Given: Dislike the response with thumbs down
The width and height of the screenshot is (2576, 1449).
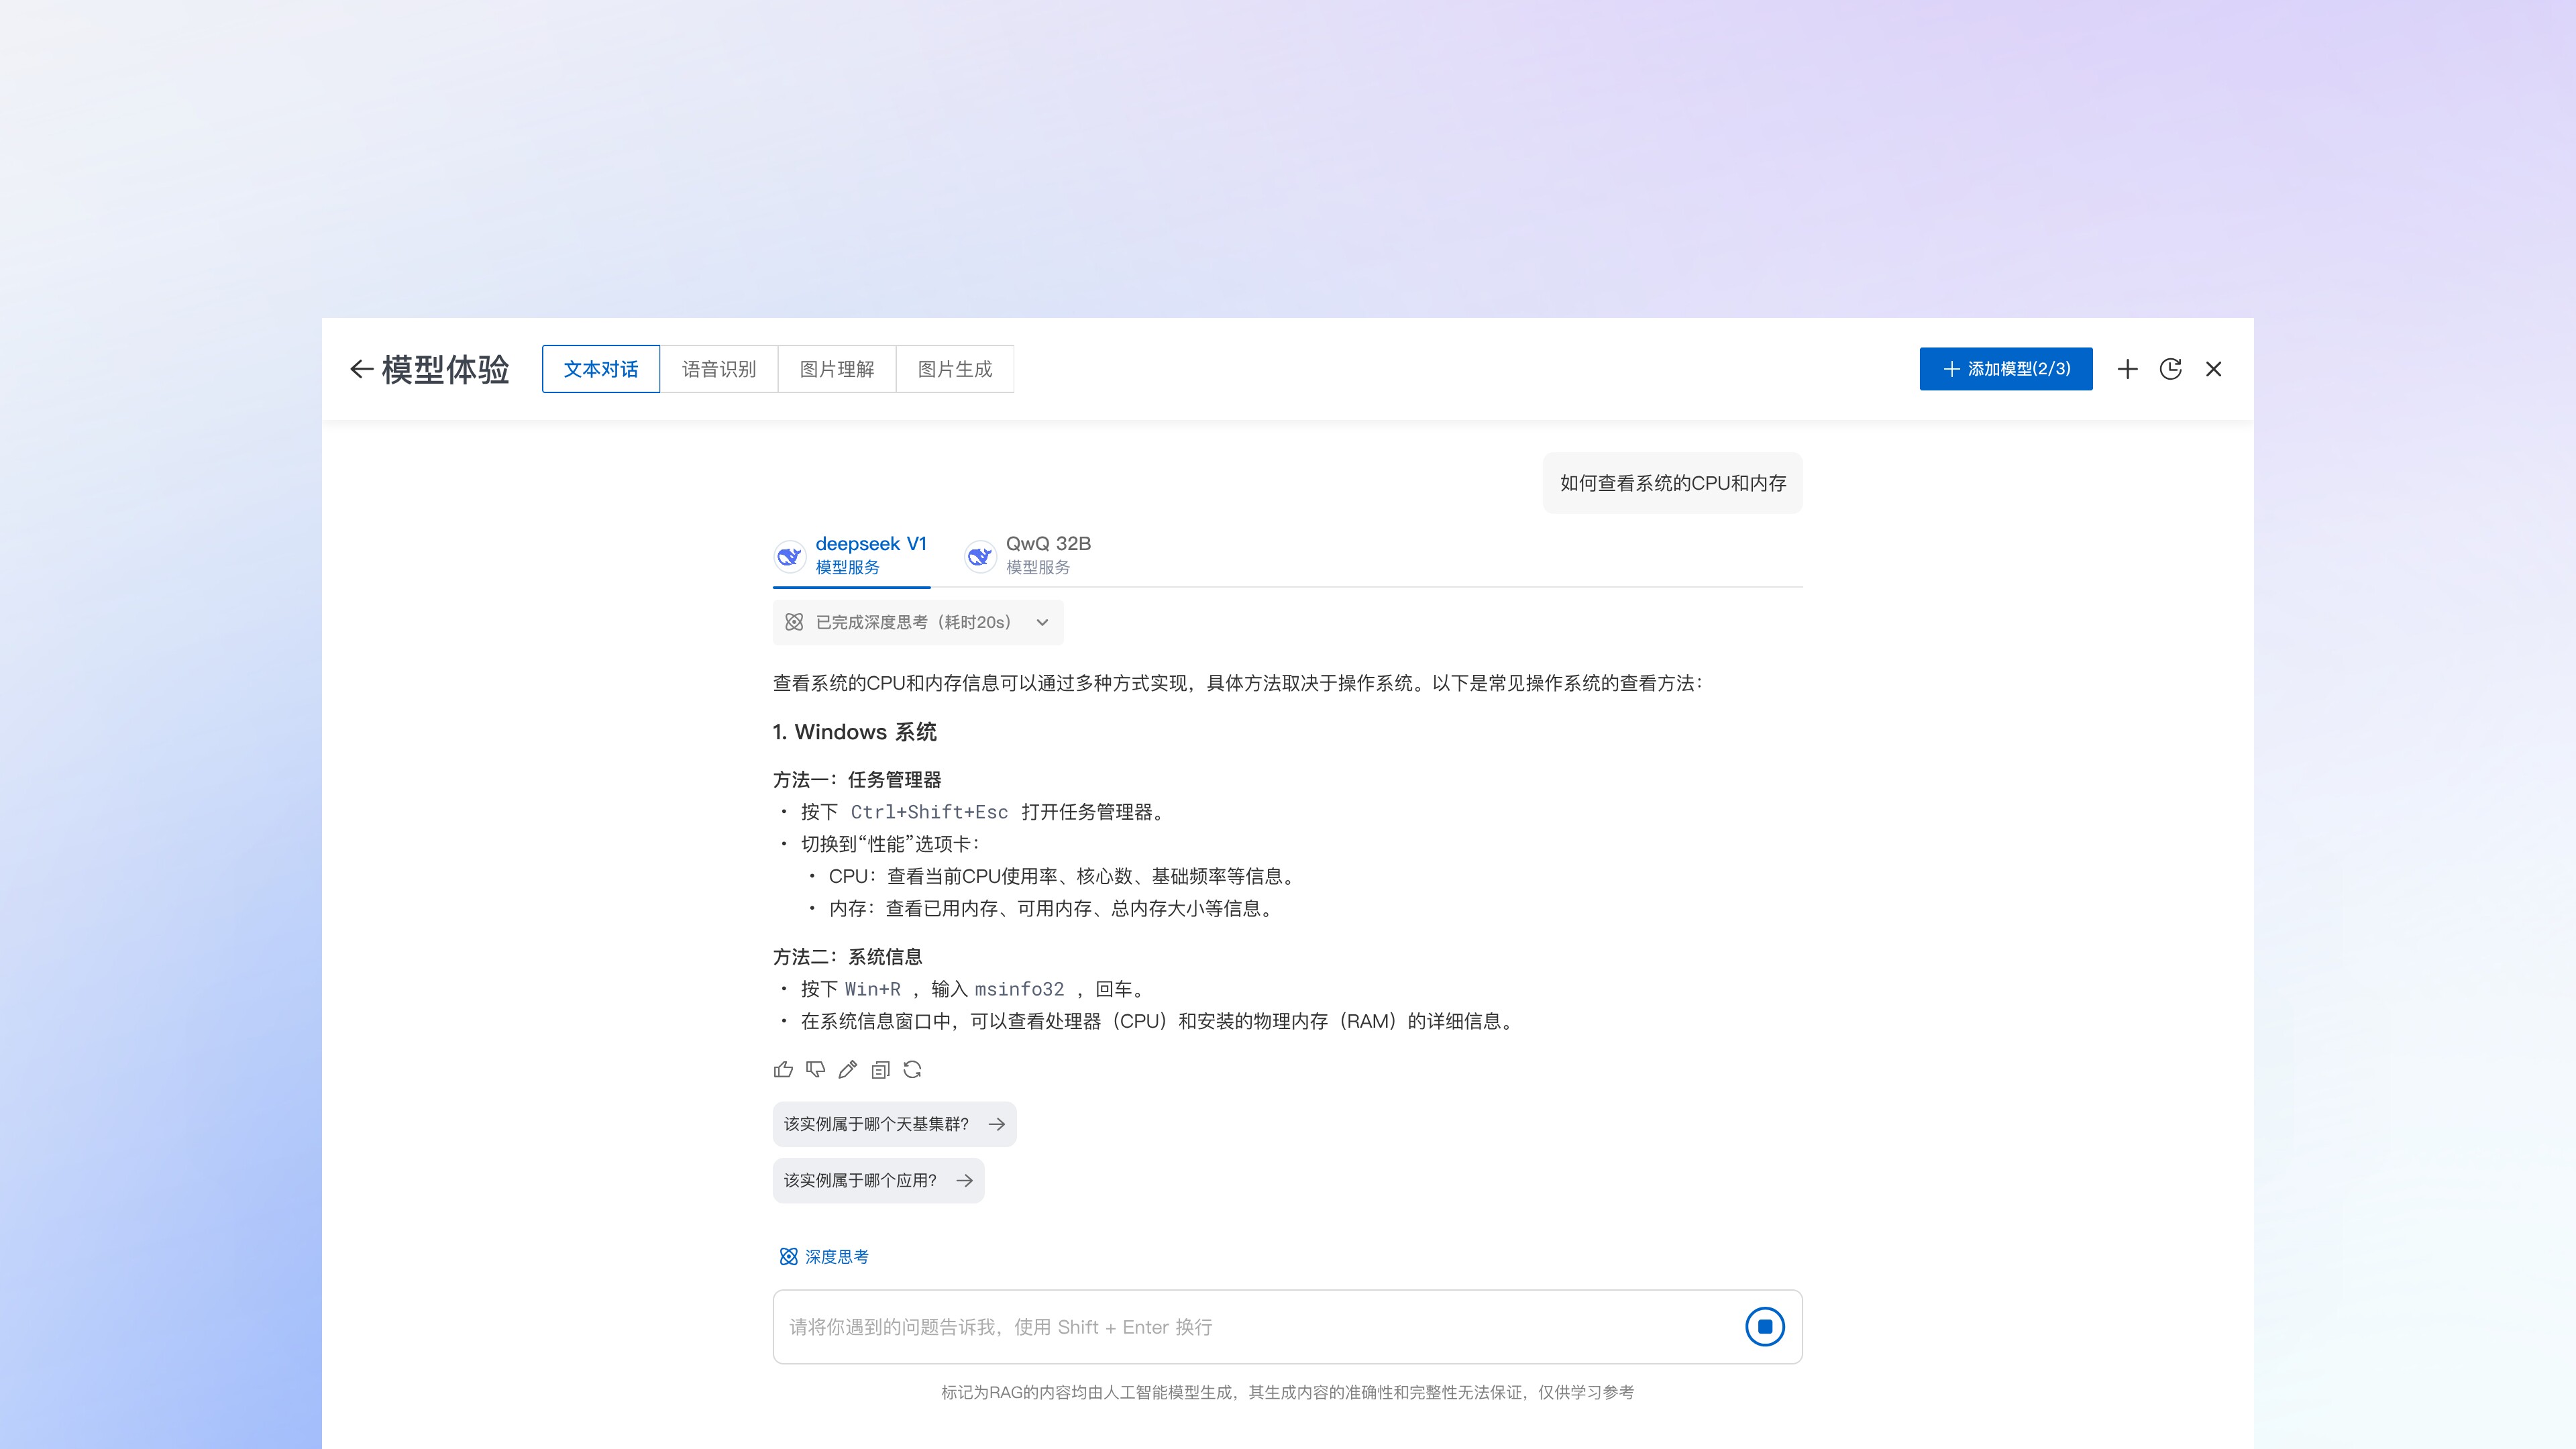Looking at the screenshot, I should [816, 1070].
